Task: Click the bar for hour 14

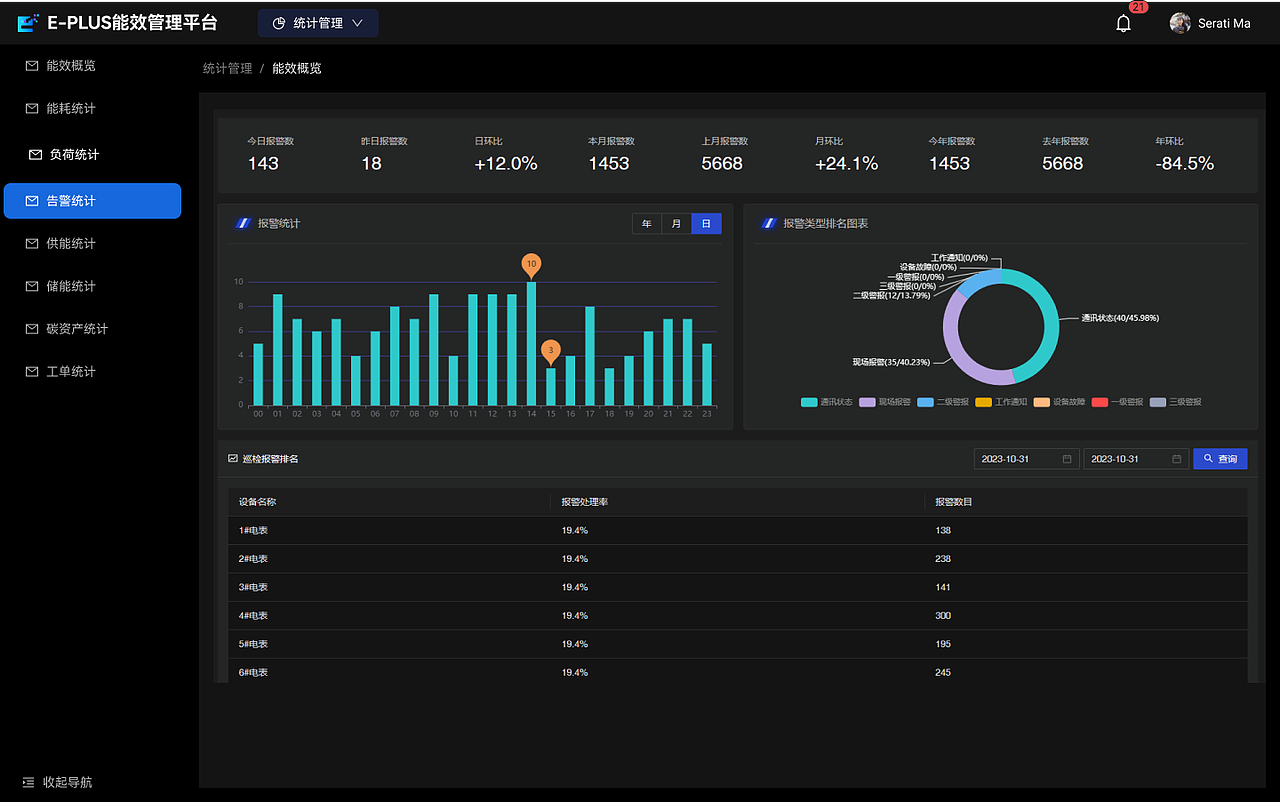Action: 531,343
